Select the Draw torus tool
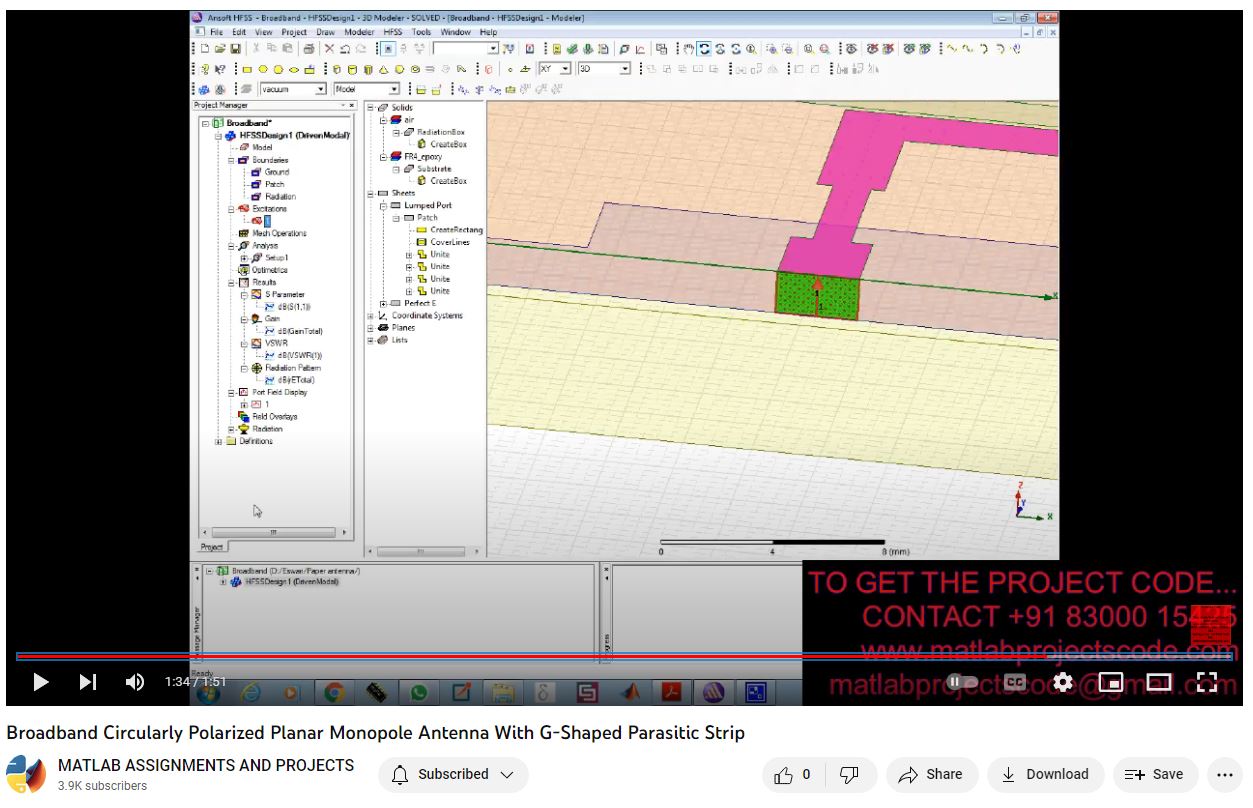 point(415,70)
